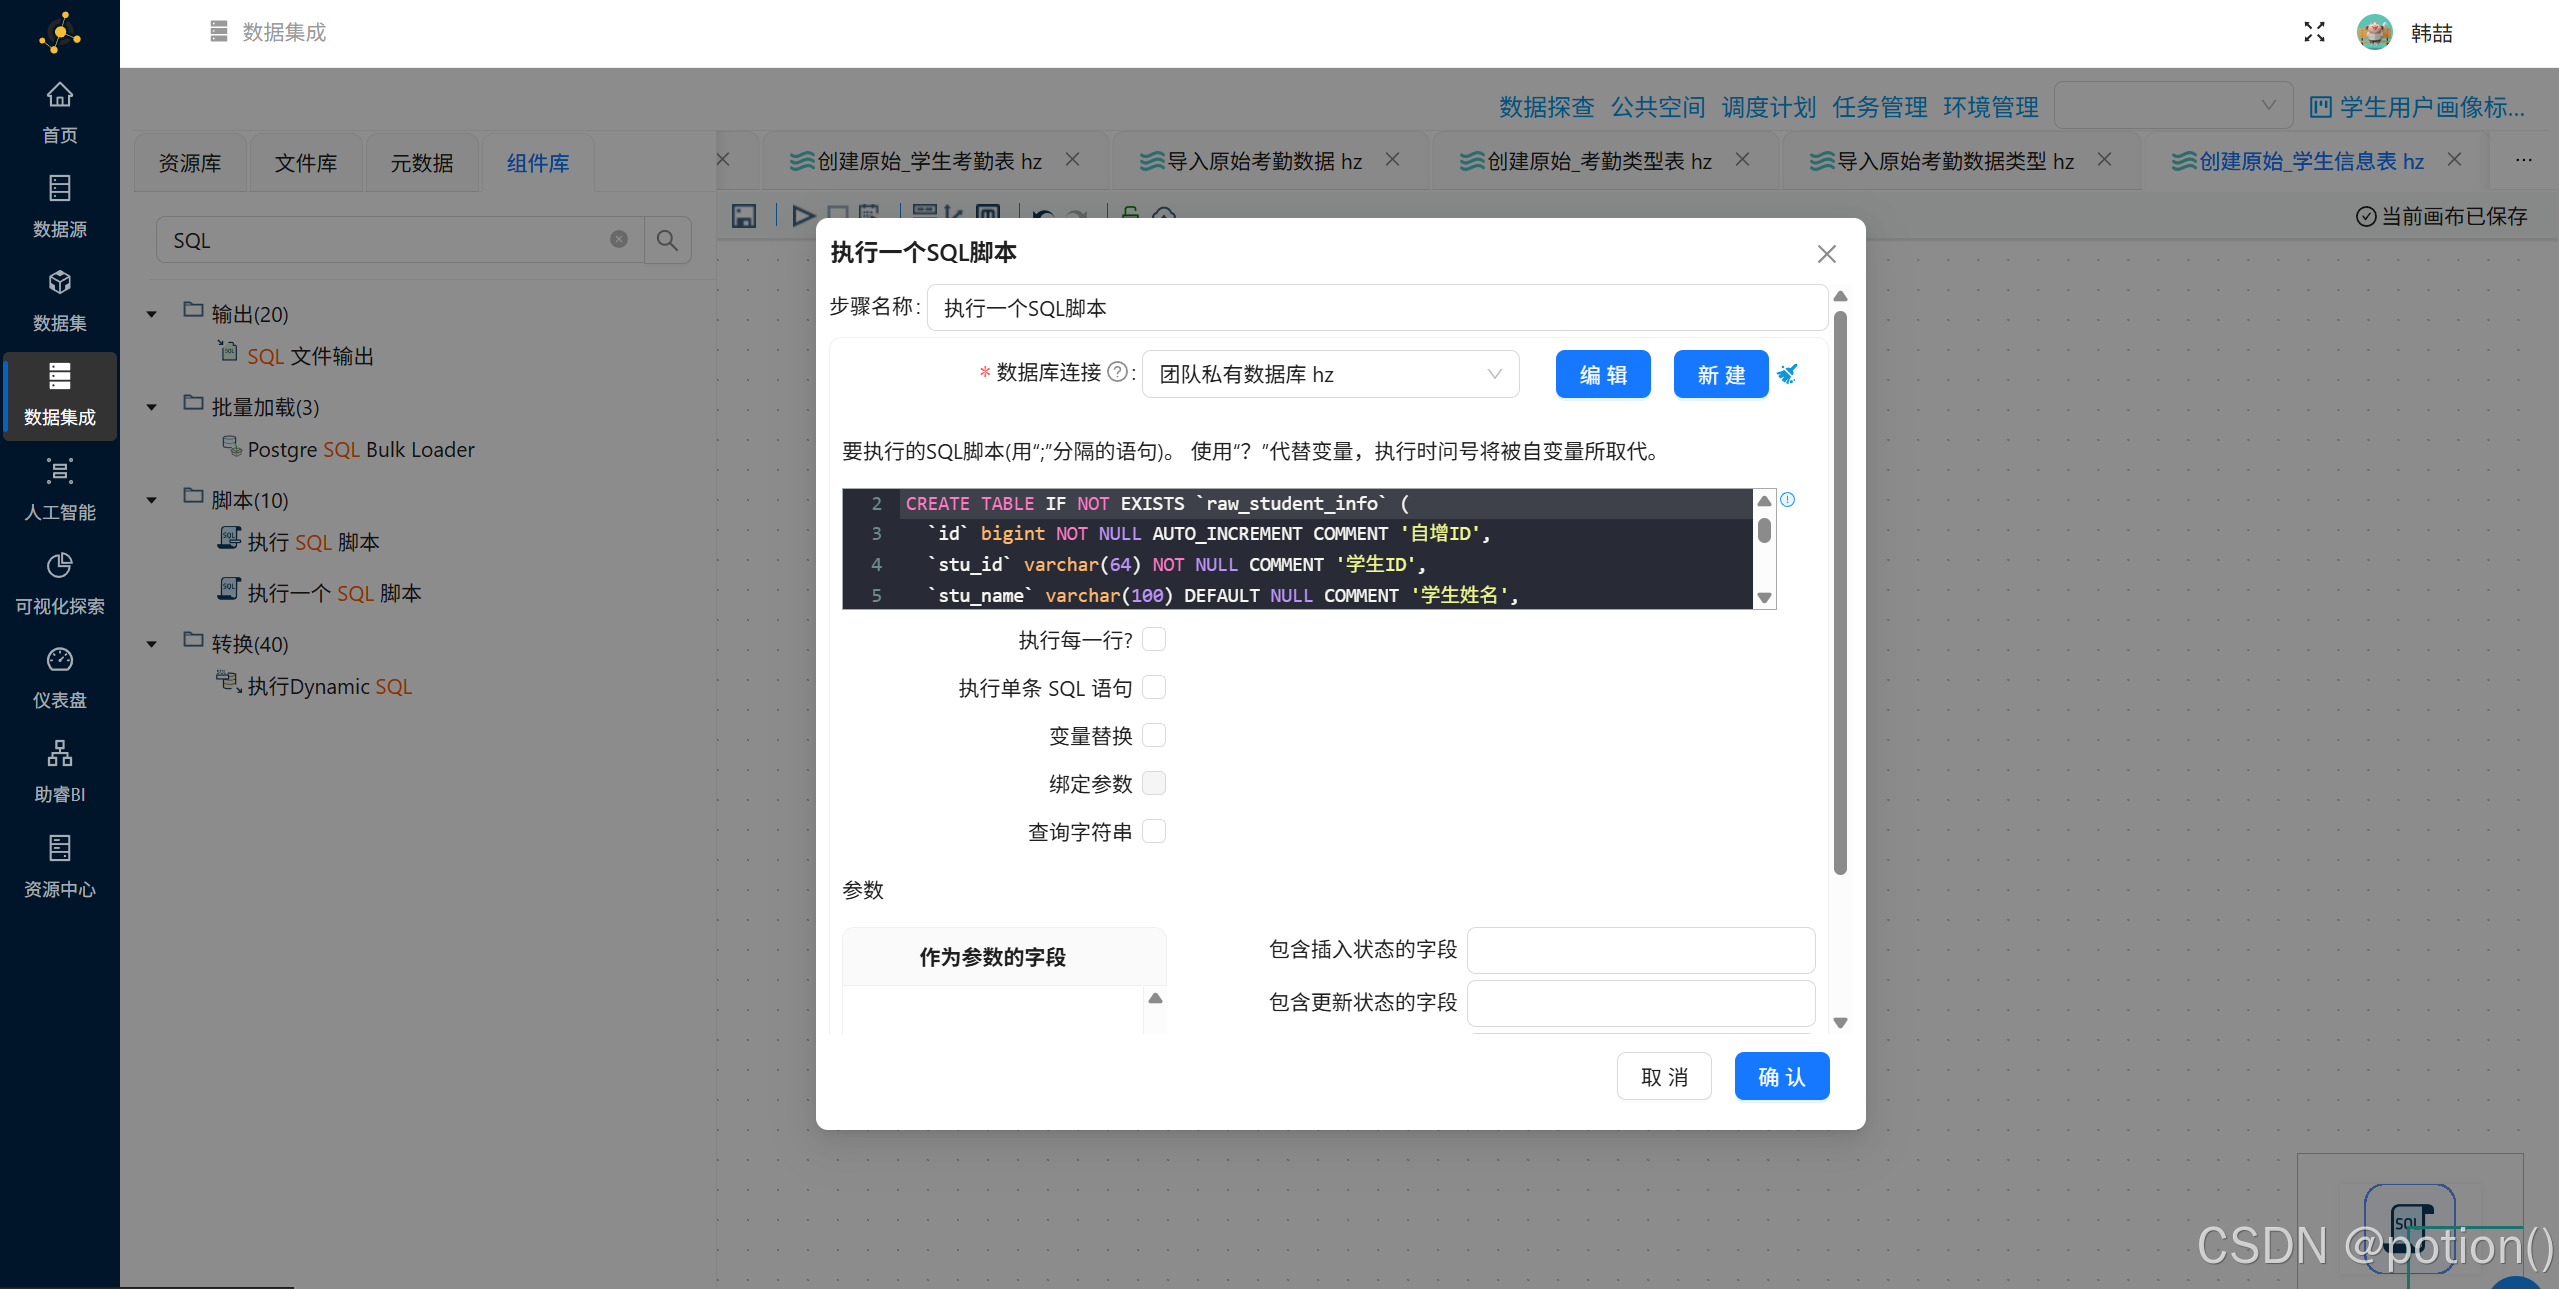
Task: Click the menu icon beside 数据集成 header
Action: click(x=219, y=32)
